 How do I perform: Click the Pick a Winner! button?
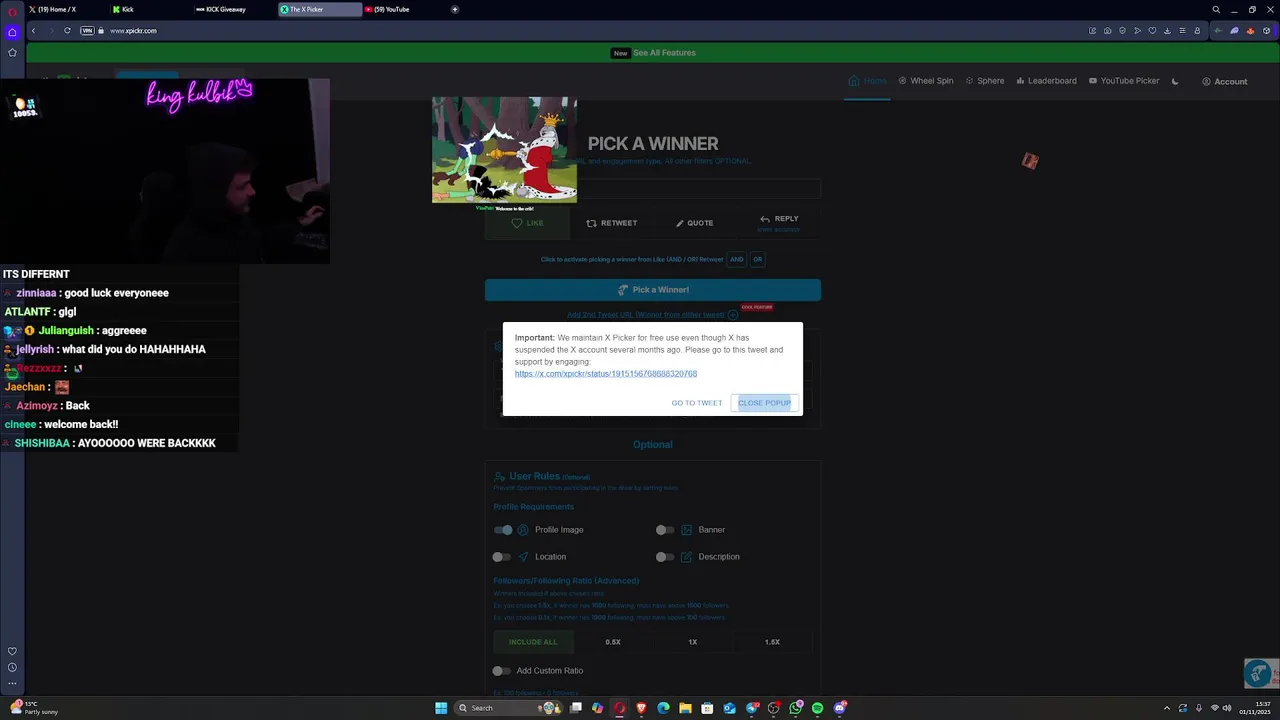point(653,290)
